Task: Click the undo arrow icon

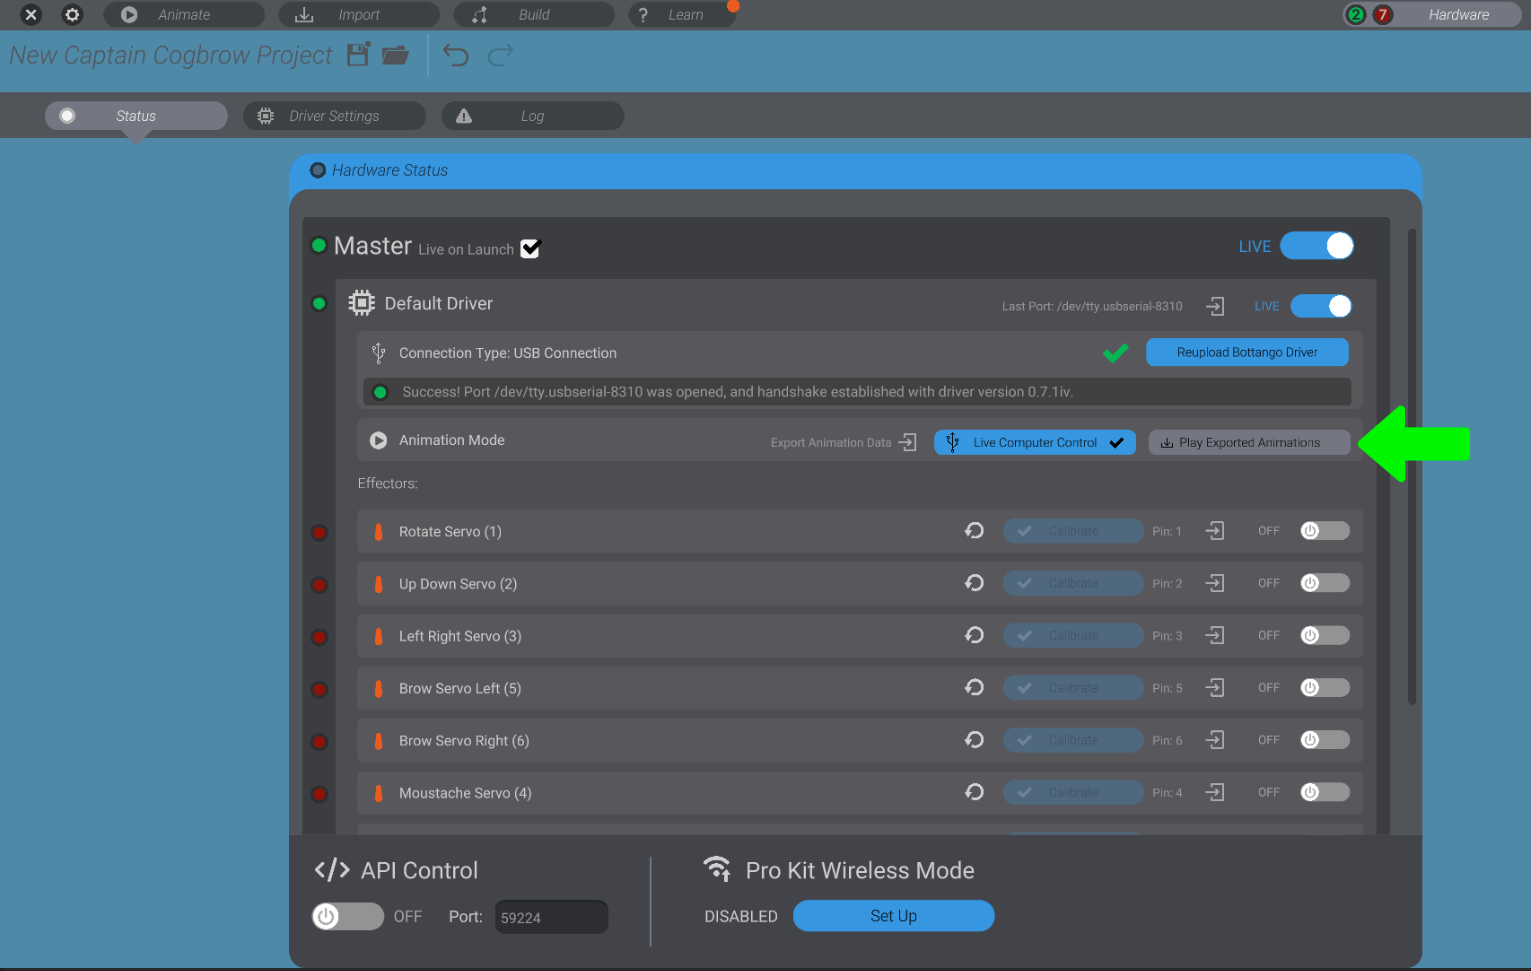Action: (456, 55)
